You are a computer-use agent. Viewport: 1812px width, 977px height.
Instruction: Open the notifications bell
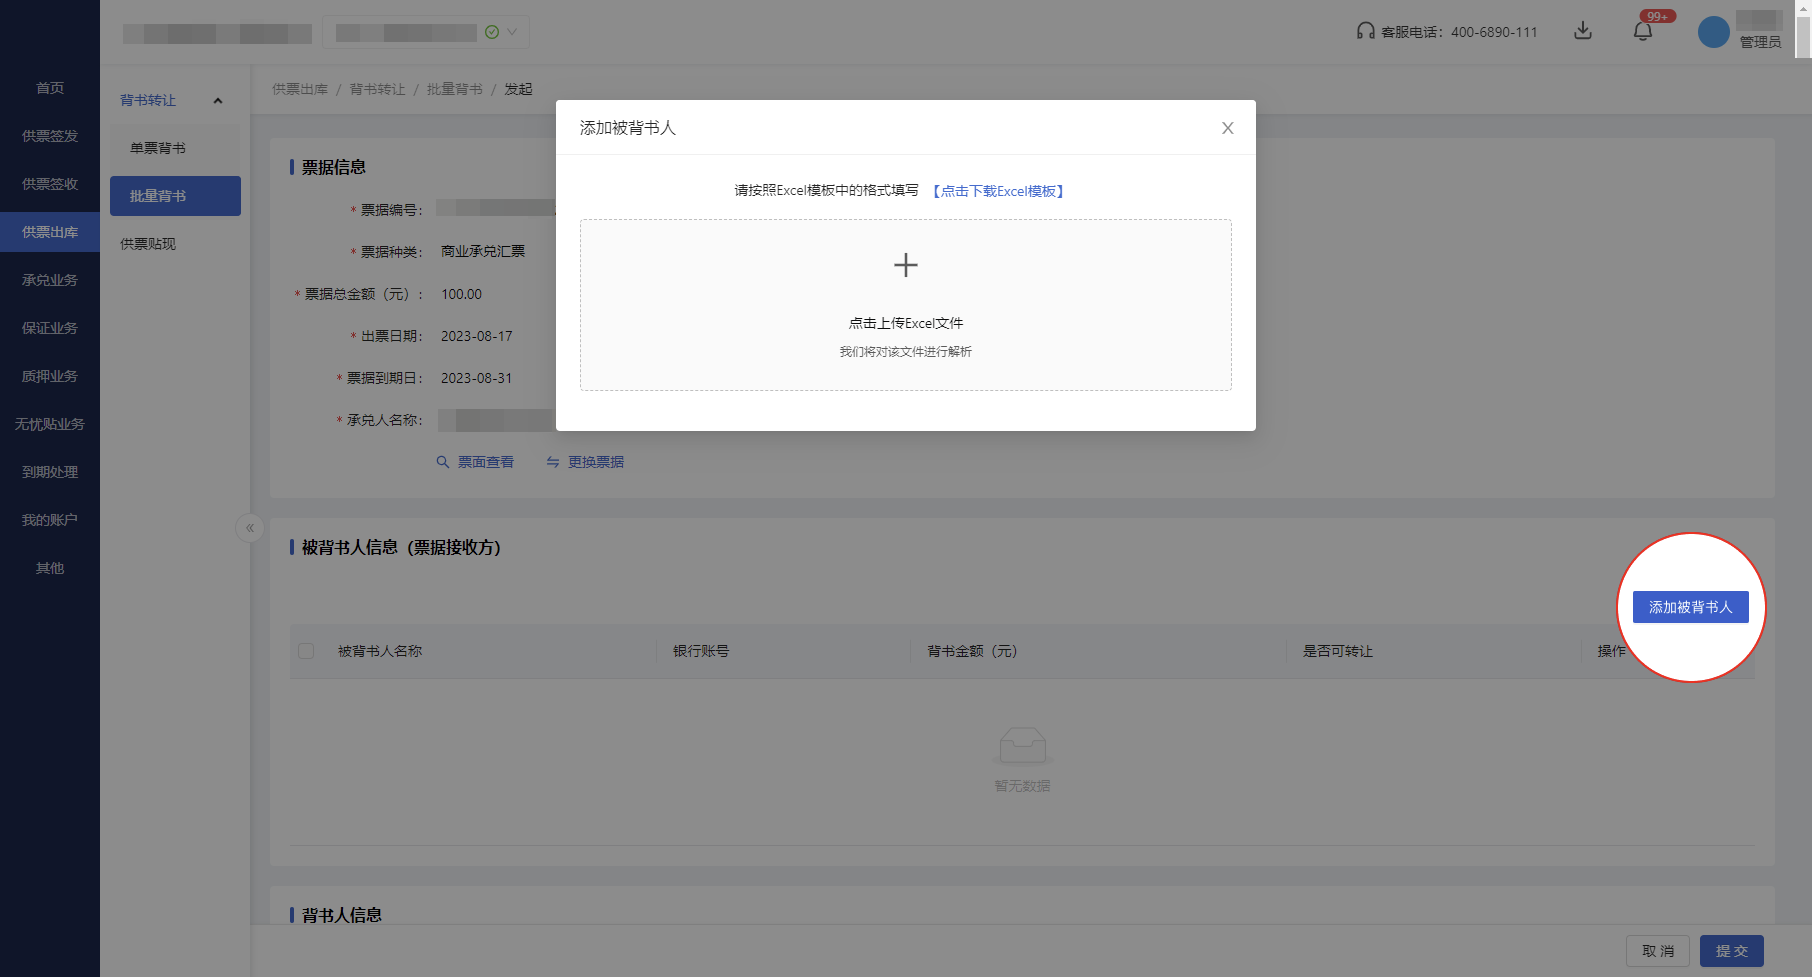[1641, 31]
